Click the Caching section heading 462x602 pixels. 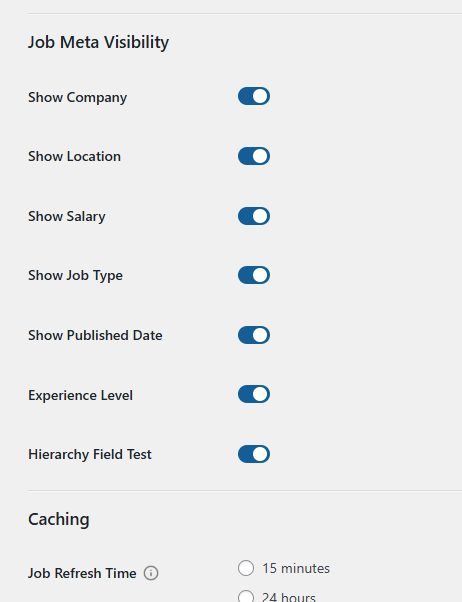(59, 519)
